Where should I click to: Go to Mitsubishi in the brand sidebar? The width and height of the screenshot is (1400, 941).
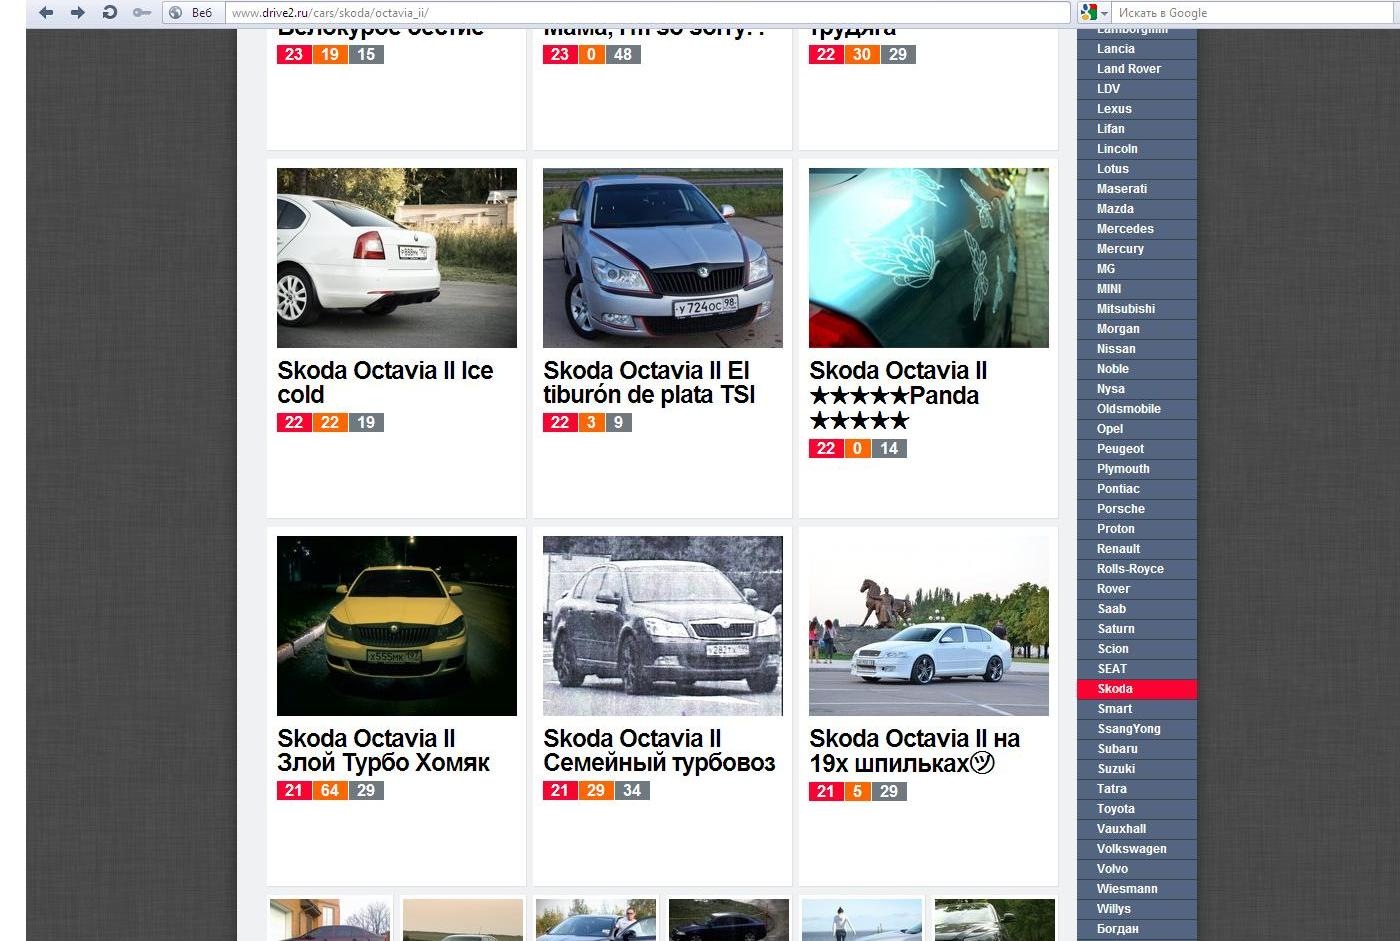[1137, 309]
